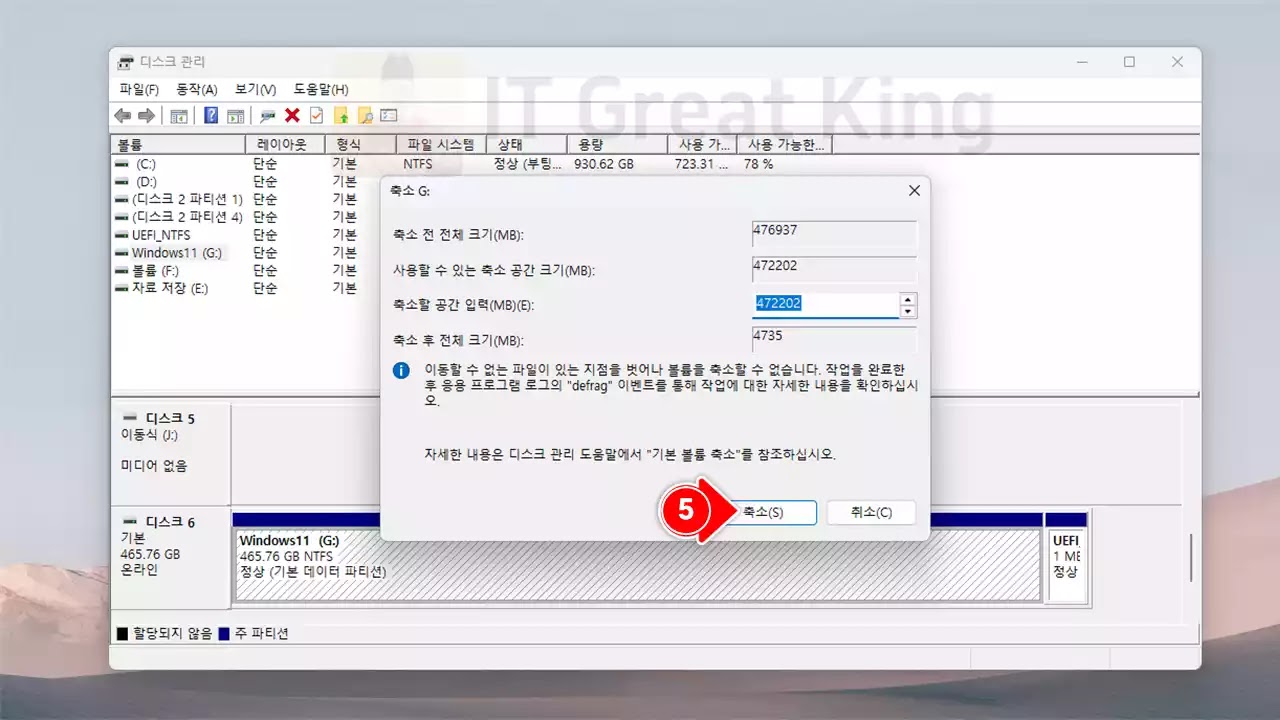Click the Forward arrow toolbar icon
1280x720 pixels.
point(146,115)
